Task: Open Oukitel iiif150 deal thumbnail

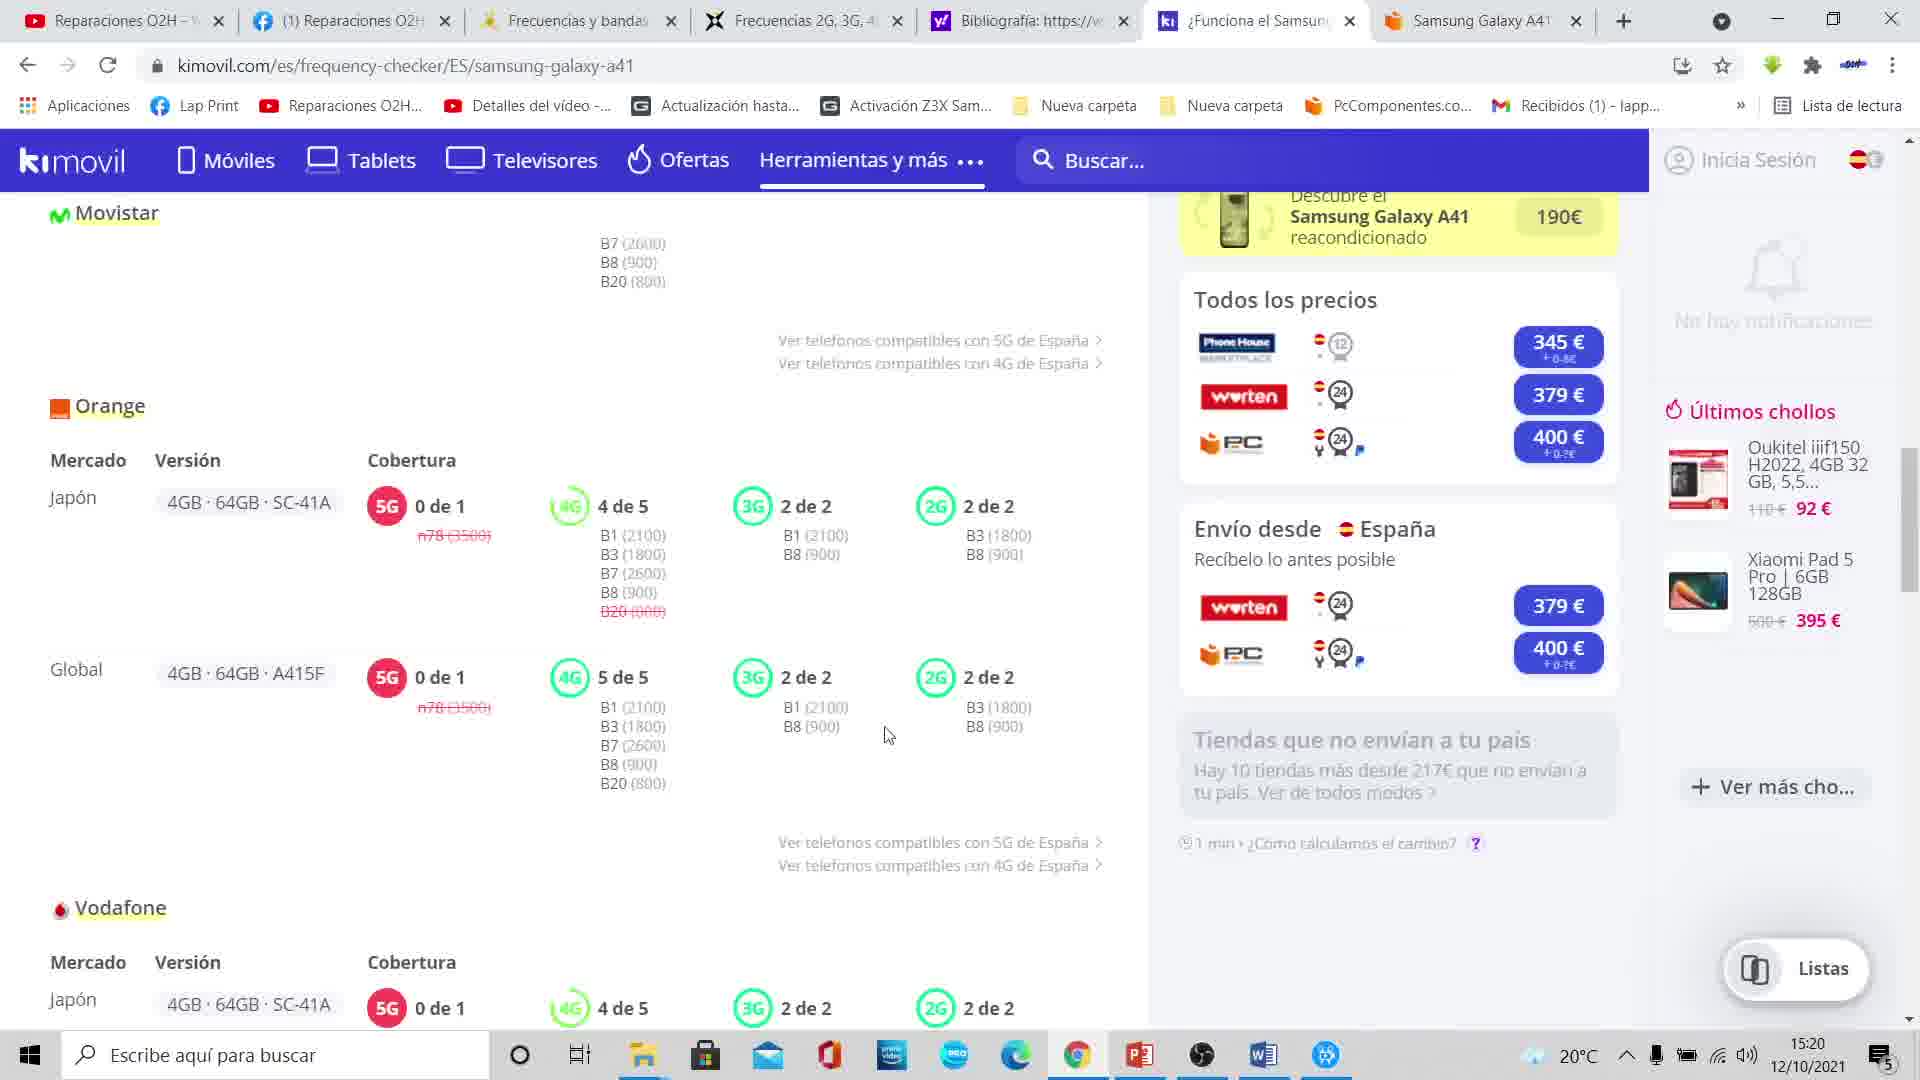Action: point(1698,479)
